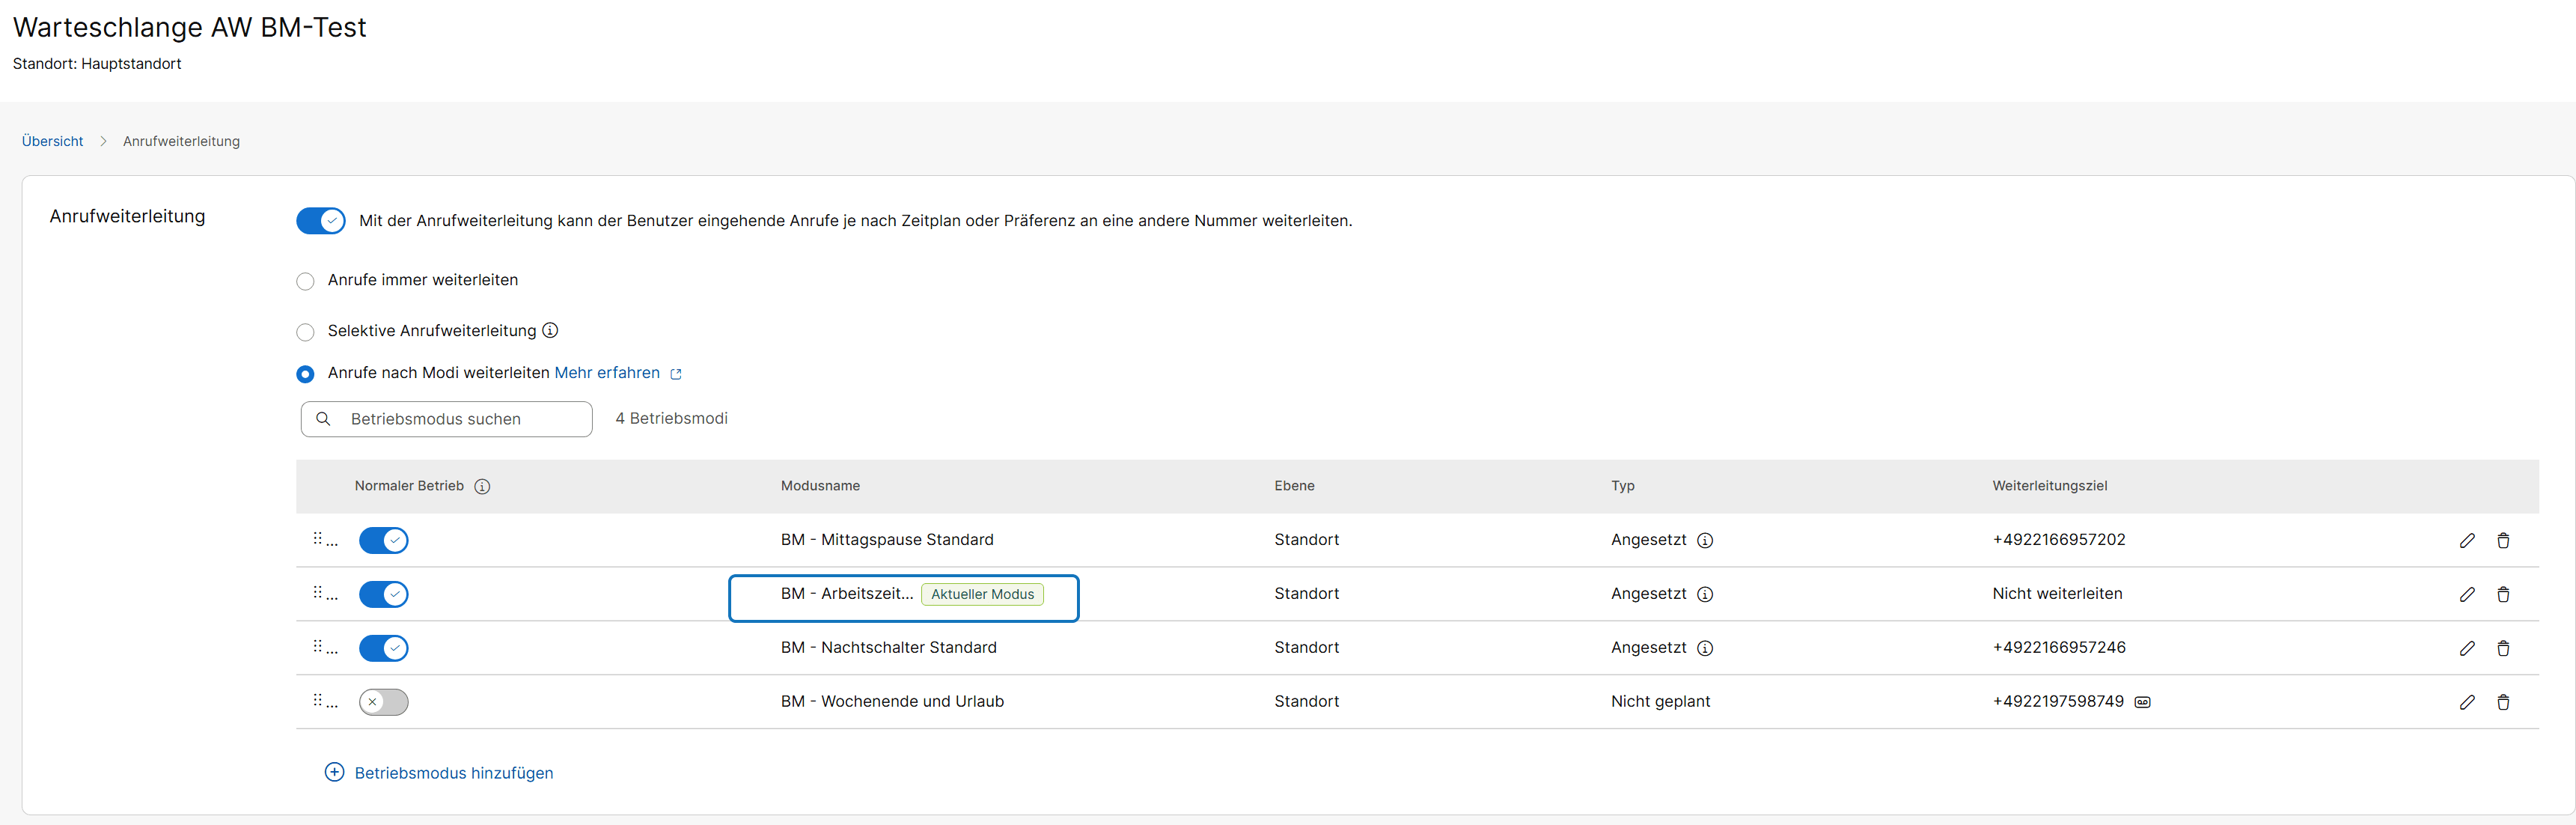Delete the BM - Wochenende und Urlaub mode
2576x825 pixels.
(2503, 702)
